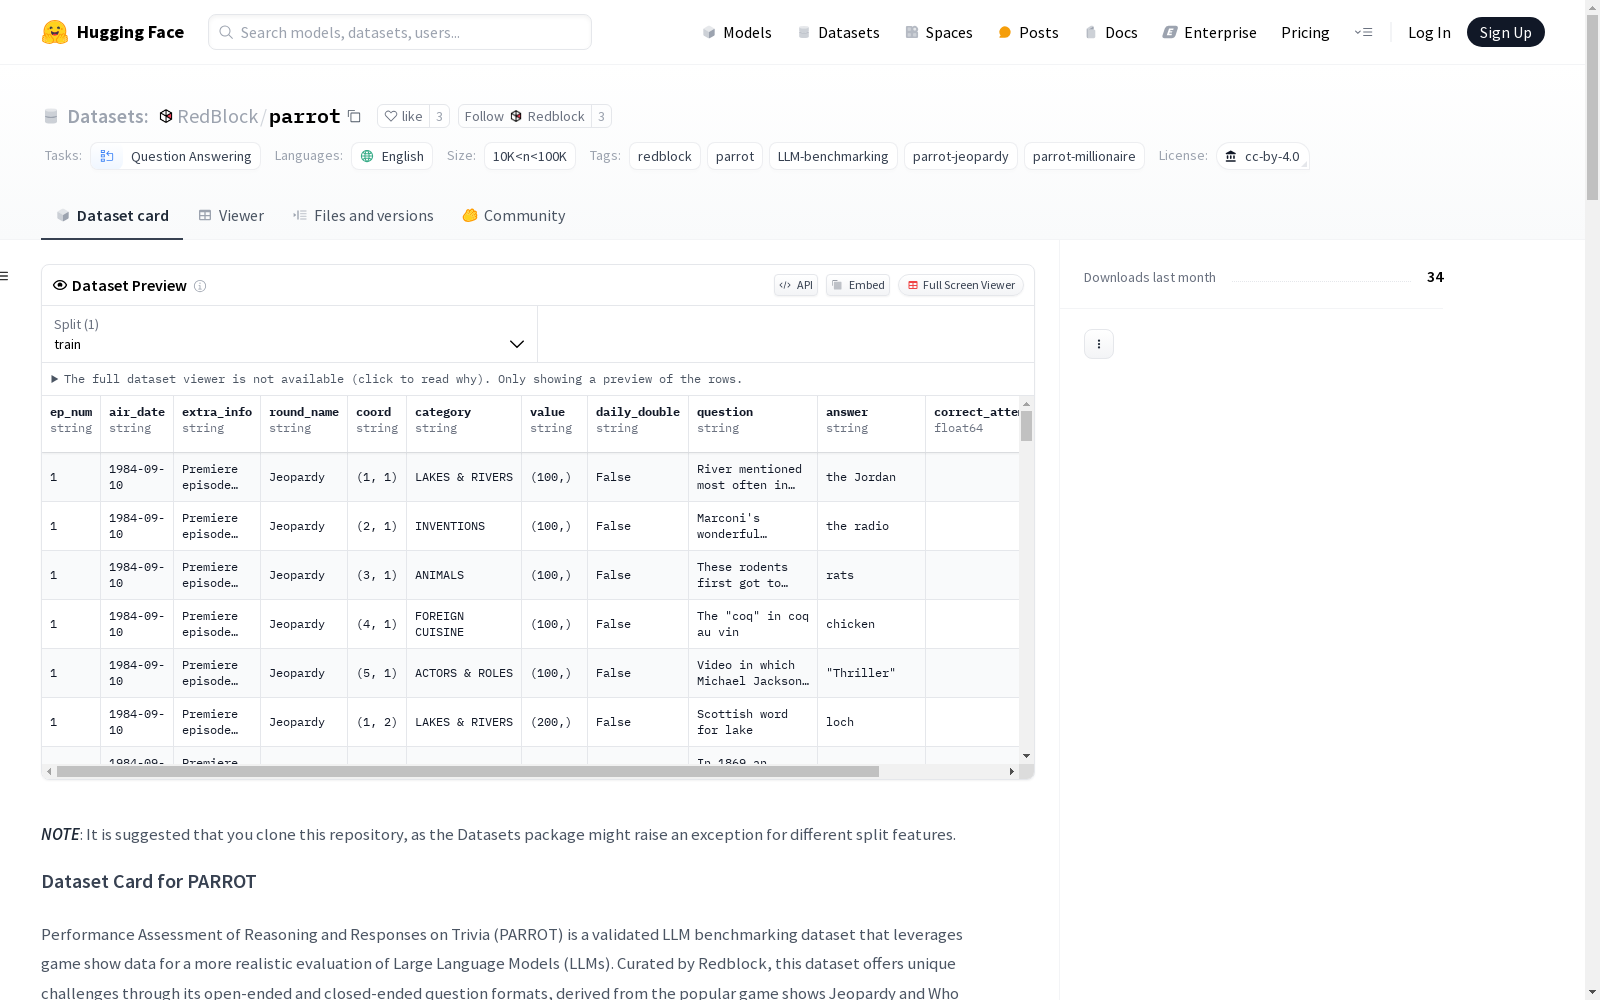
Task: Open Posts section
Action: tap(1028, 32)
